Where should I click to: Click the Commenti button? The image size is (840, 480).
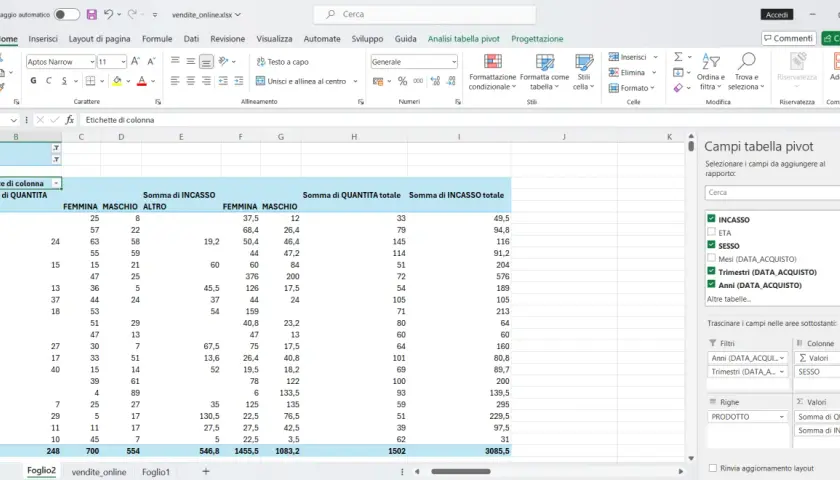788,38
